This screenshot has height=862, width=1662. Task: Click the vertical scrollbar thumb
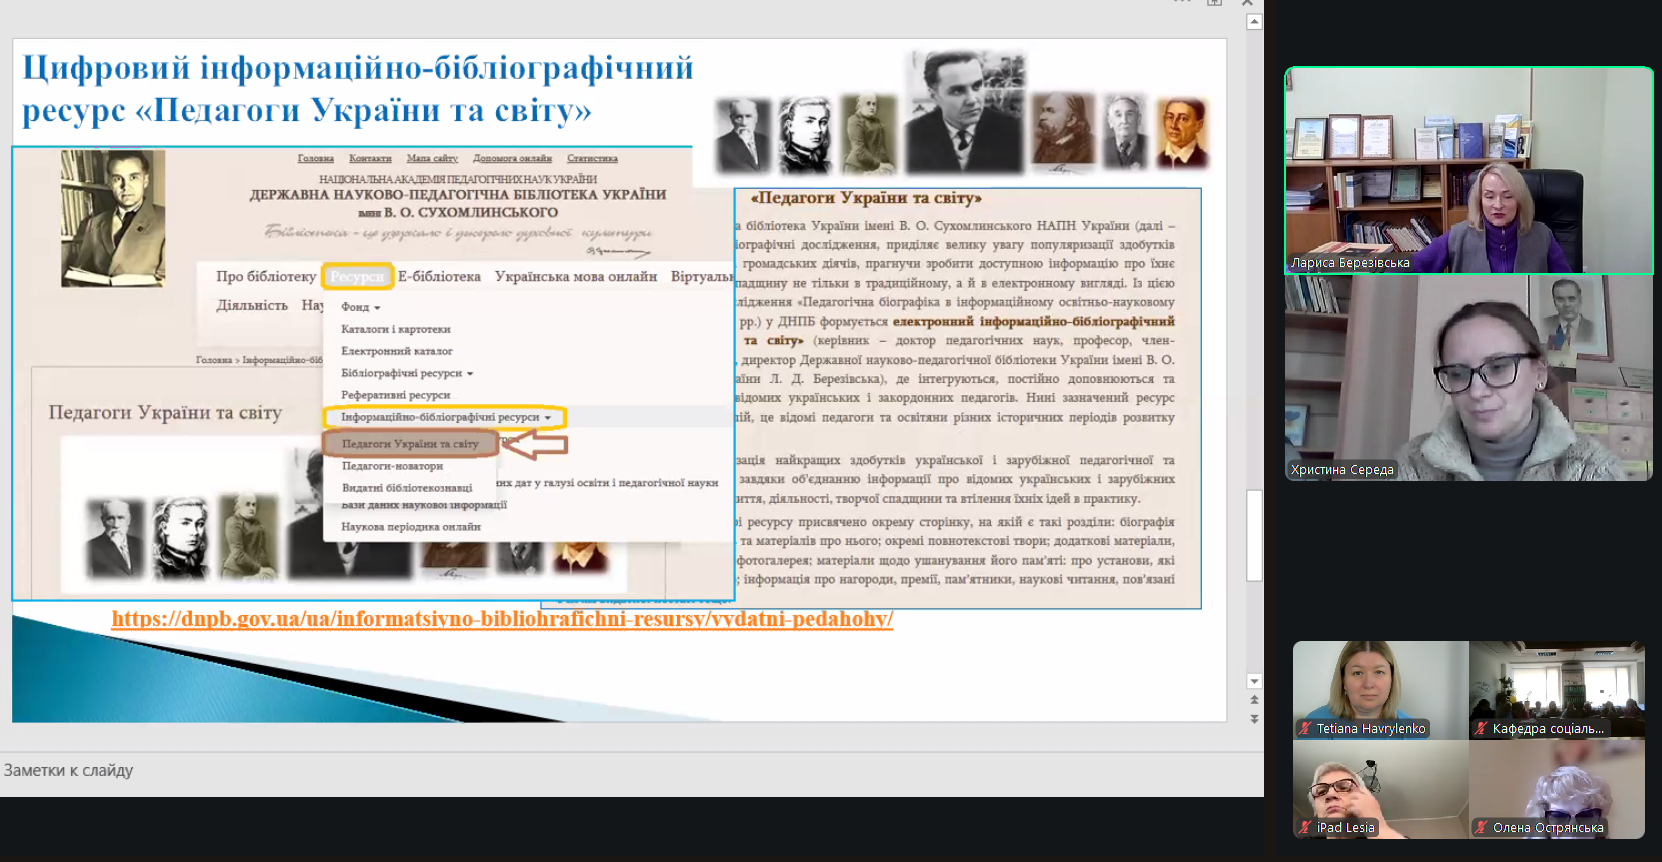coord(1254,535)
